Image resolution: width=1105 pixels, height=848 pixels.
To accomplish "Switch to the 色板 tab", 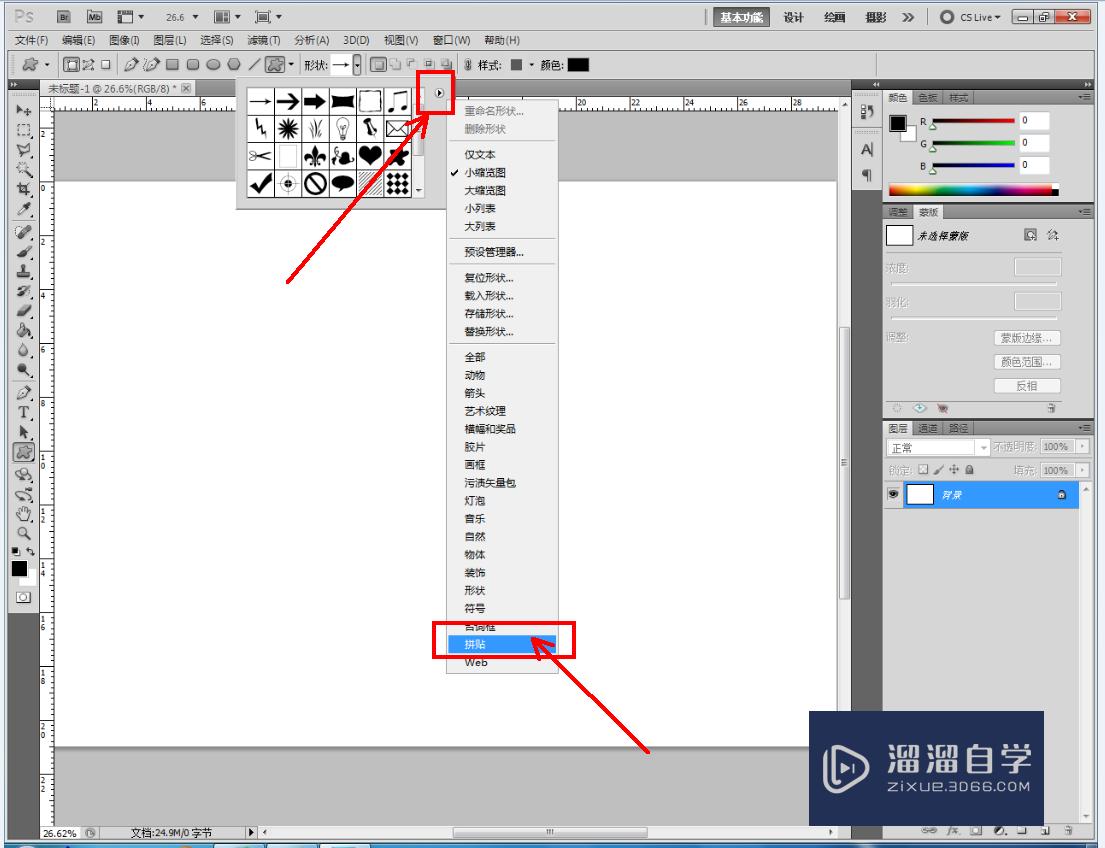I will click(x=928, y=98).
